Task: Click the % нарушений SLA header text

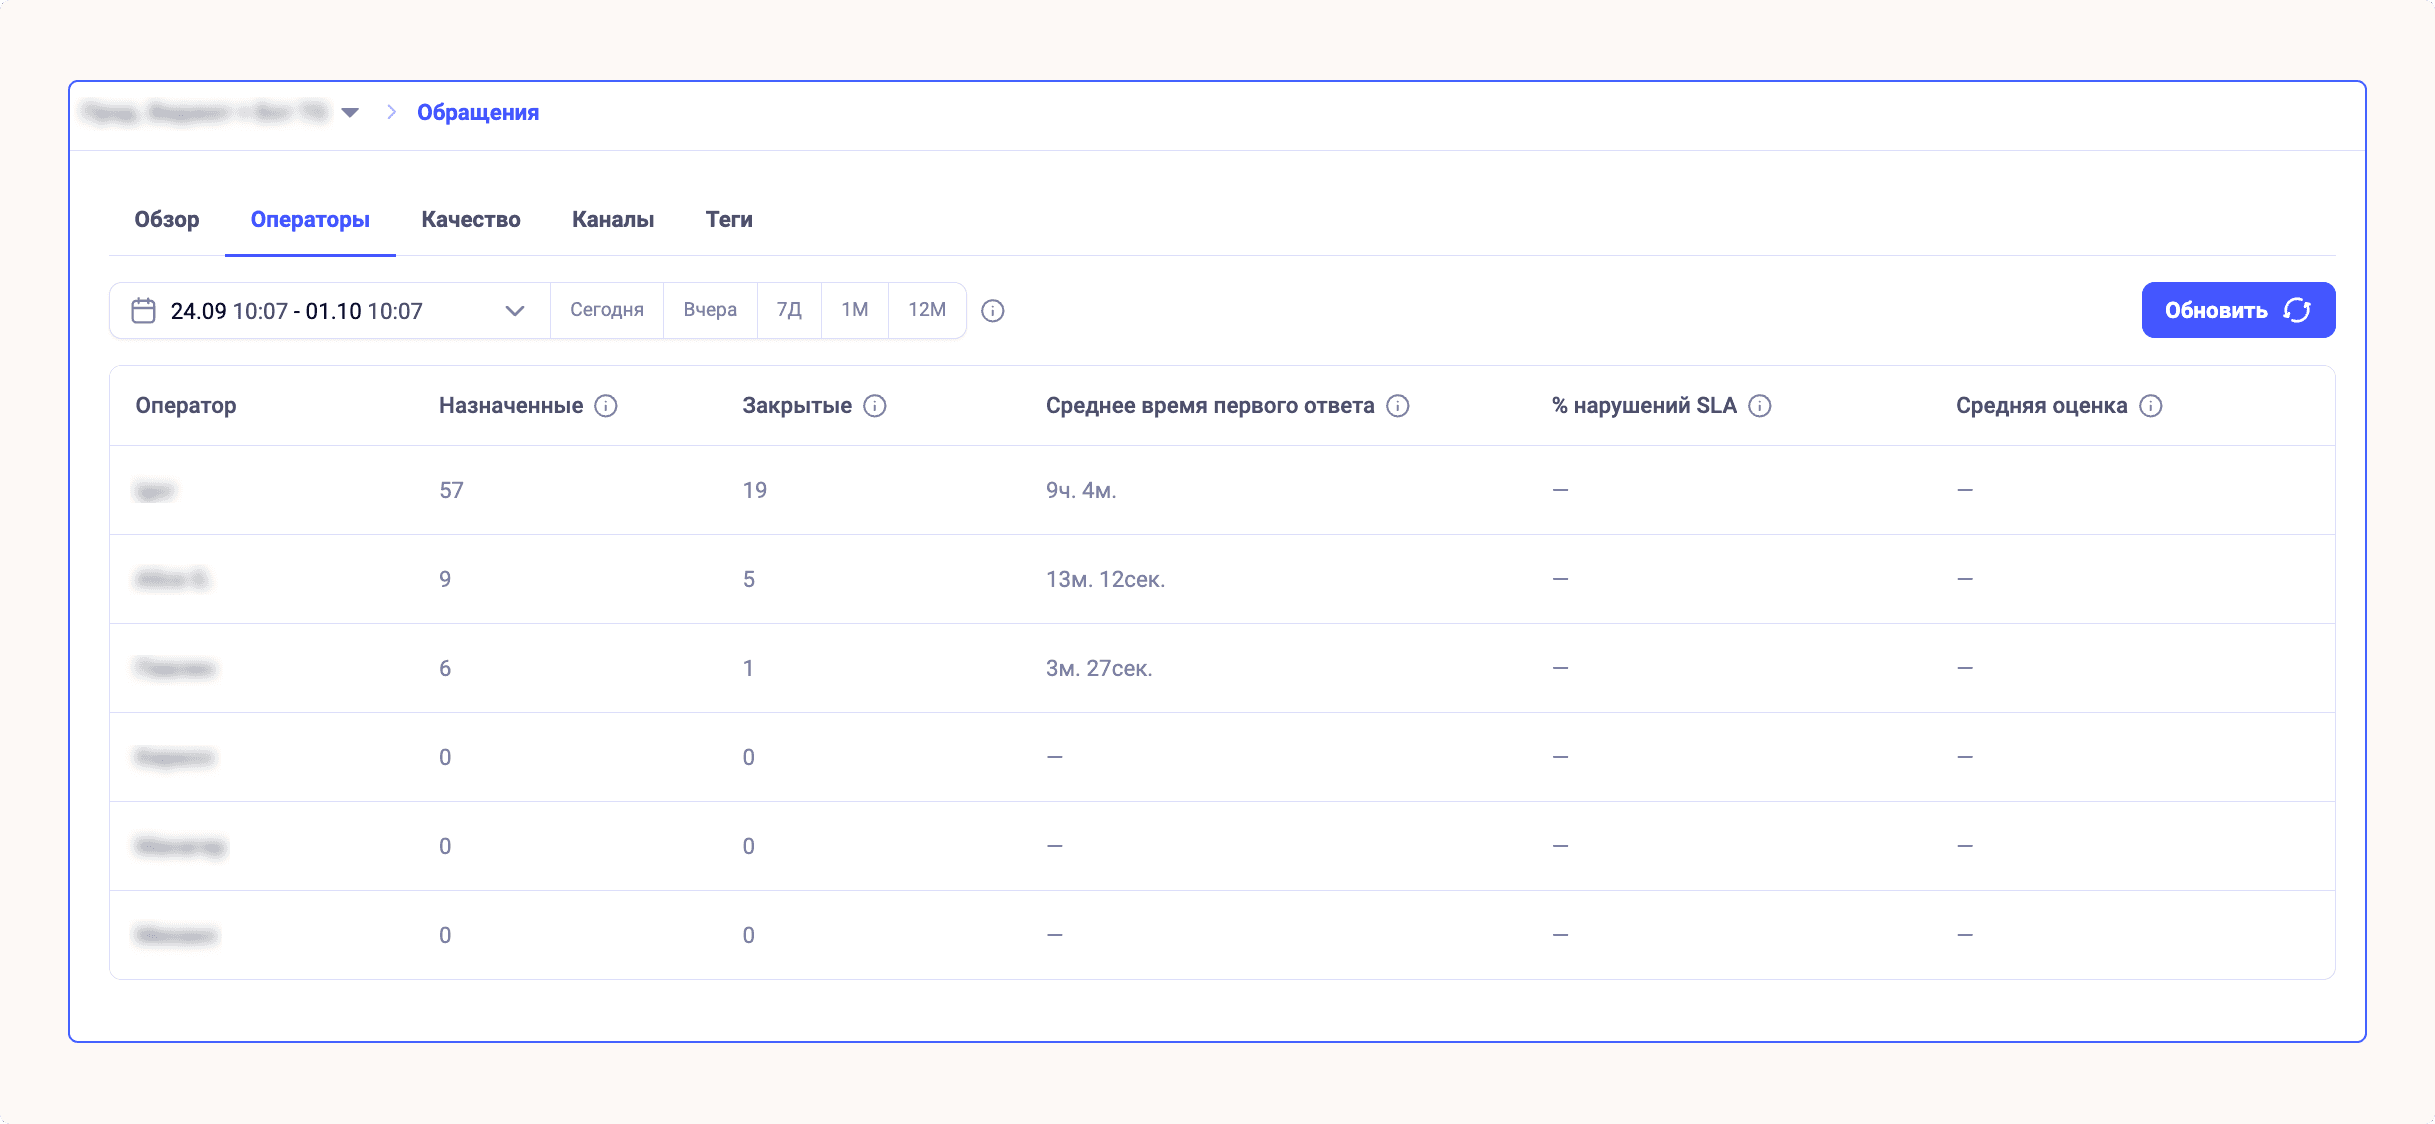Action: coord(1644,406)
